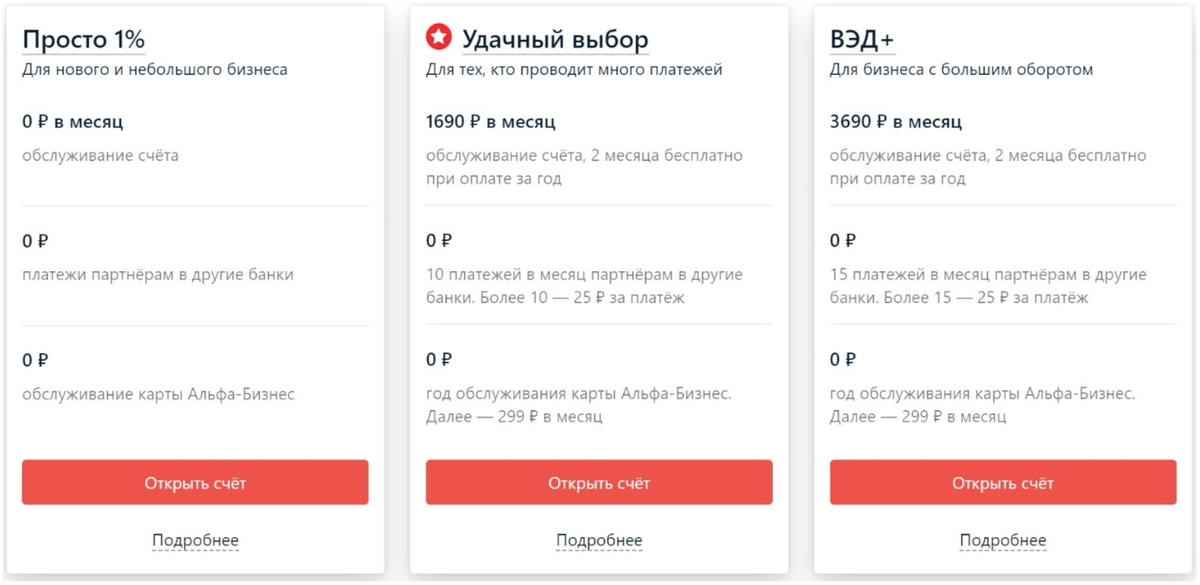The image size is (1200, 585).
Task: Click the 15 платежей в месяц description
Action: [988, 287]
